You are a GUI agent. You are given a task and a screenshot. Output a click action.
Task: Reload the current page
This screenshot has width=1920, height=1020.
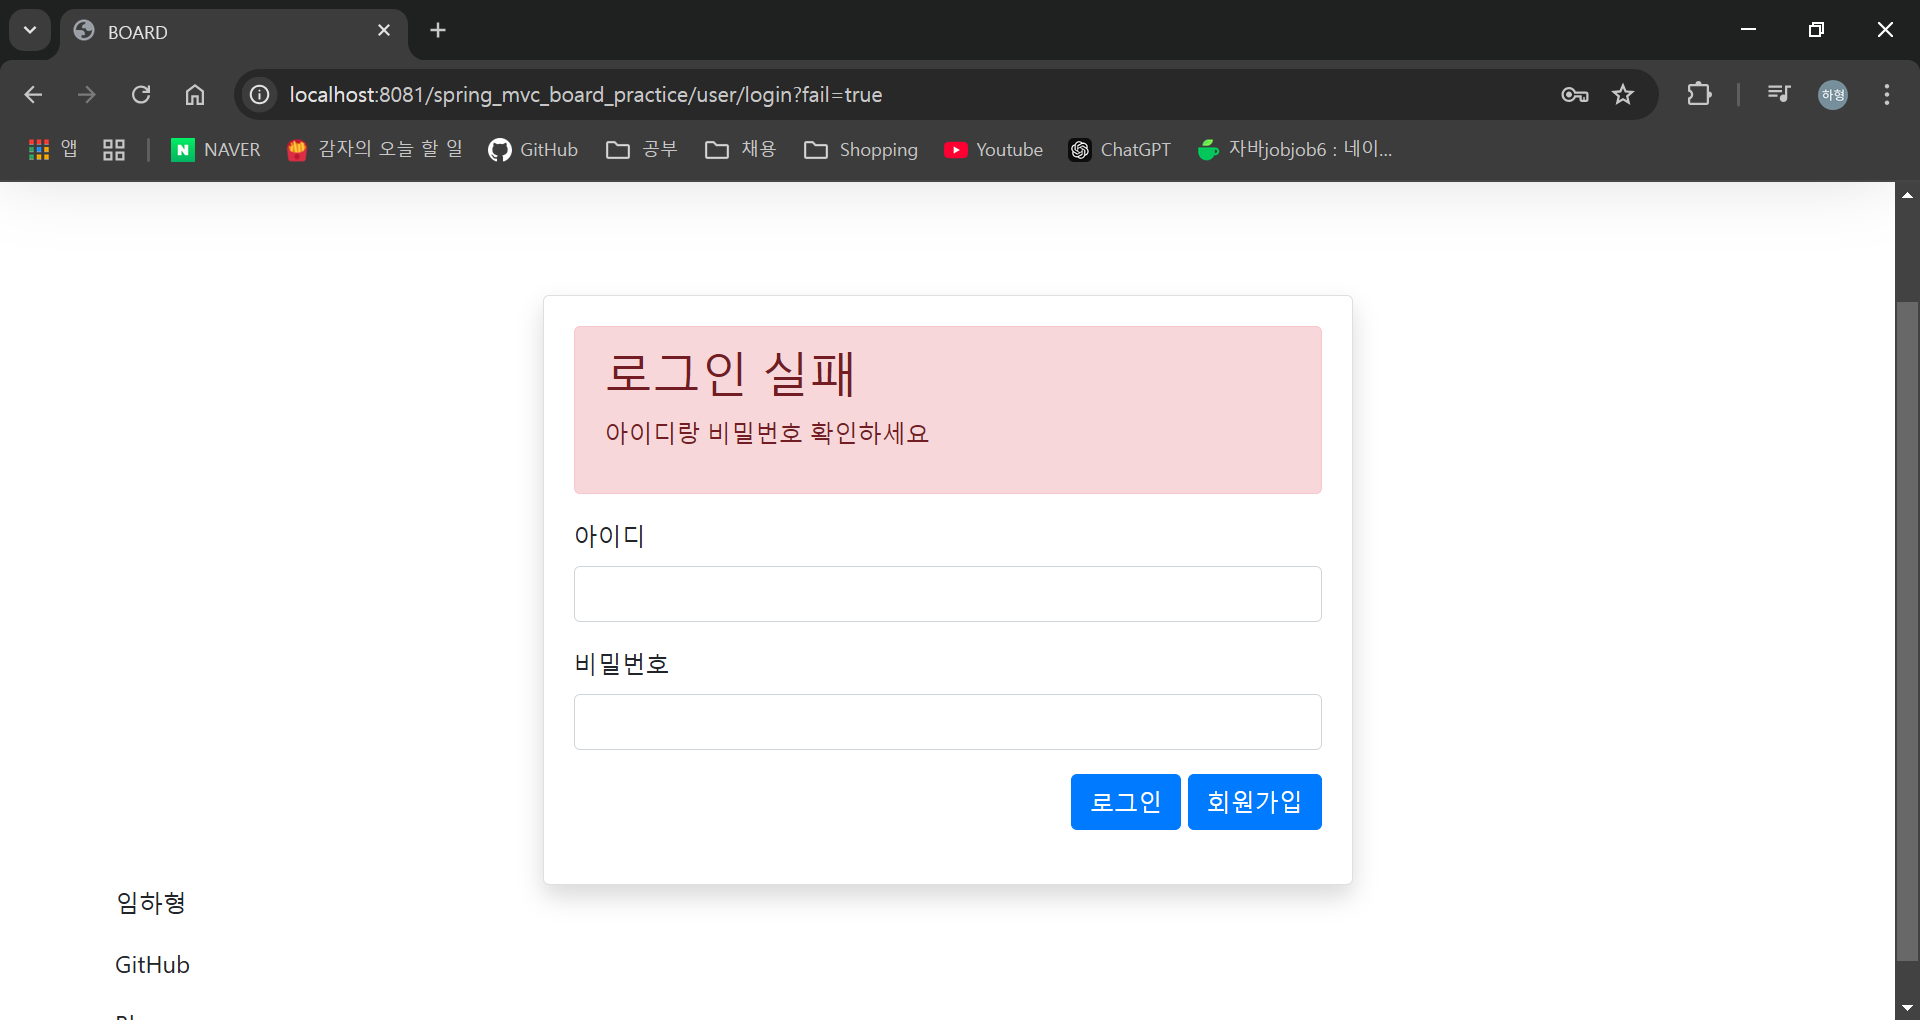(141, 95)
